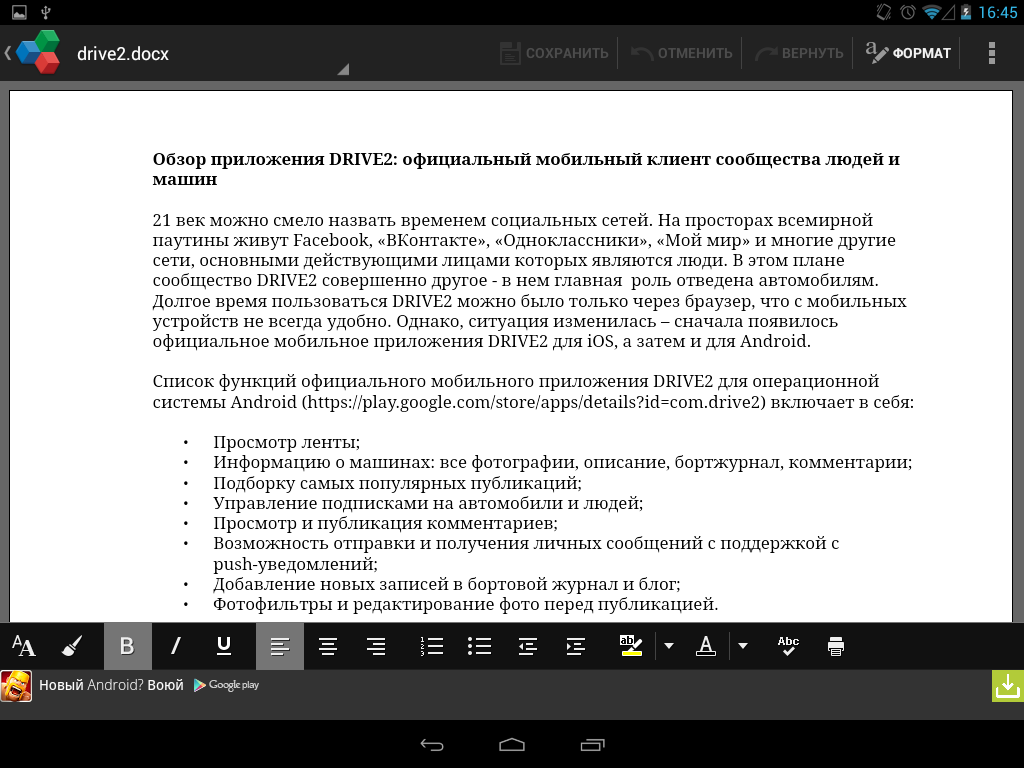This screenshot has width=1024, height=768.
Task: Apply bulleted list formatting
Action: pos(479,646)
